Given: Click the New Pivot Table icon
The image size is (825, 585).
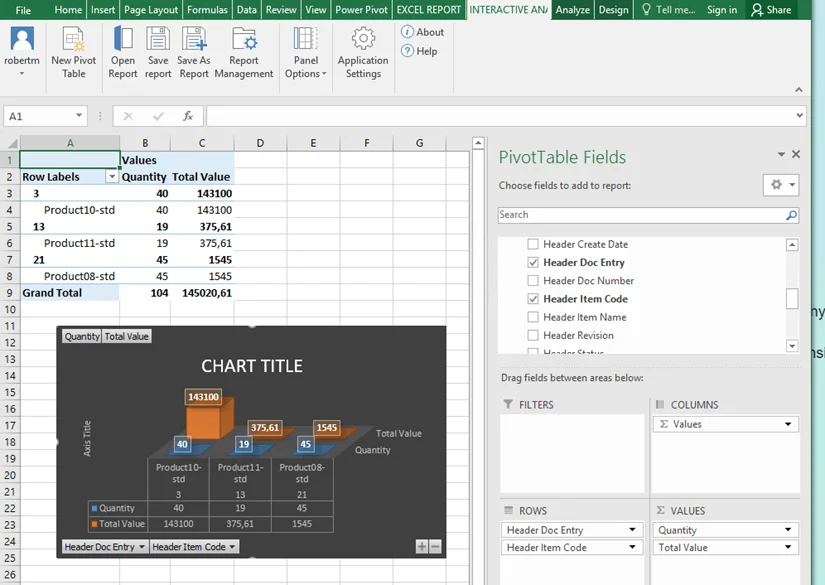Looking at the screenshot, I should [x=74, y=41].
